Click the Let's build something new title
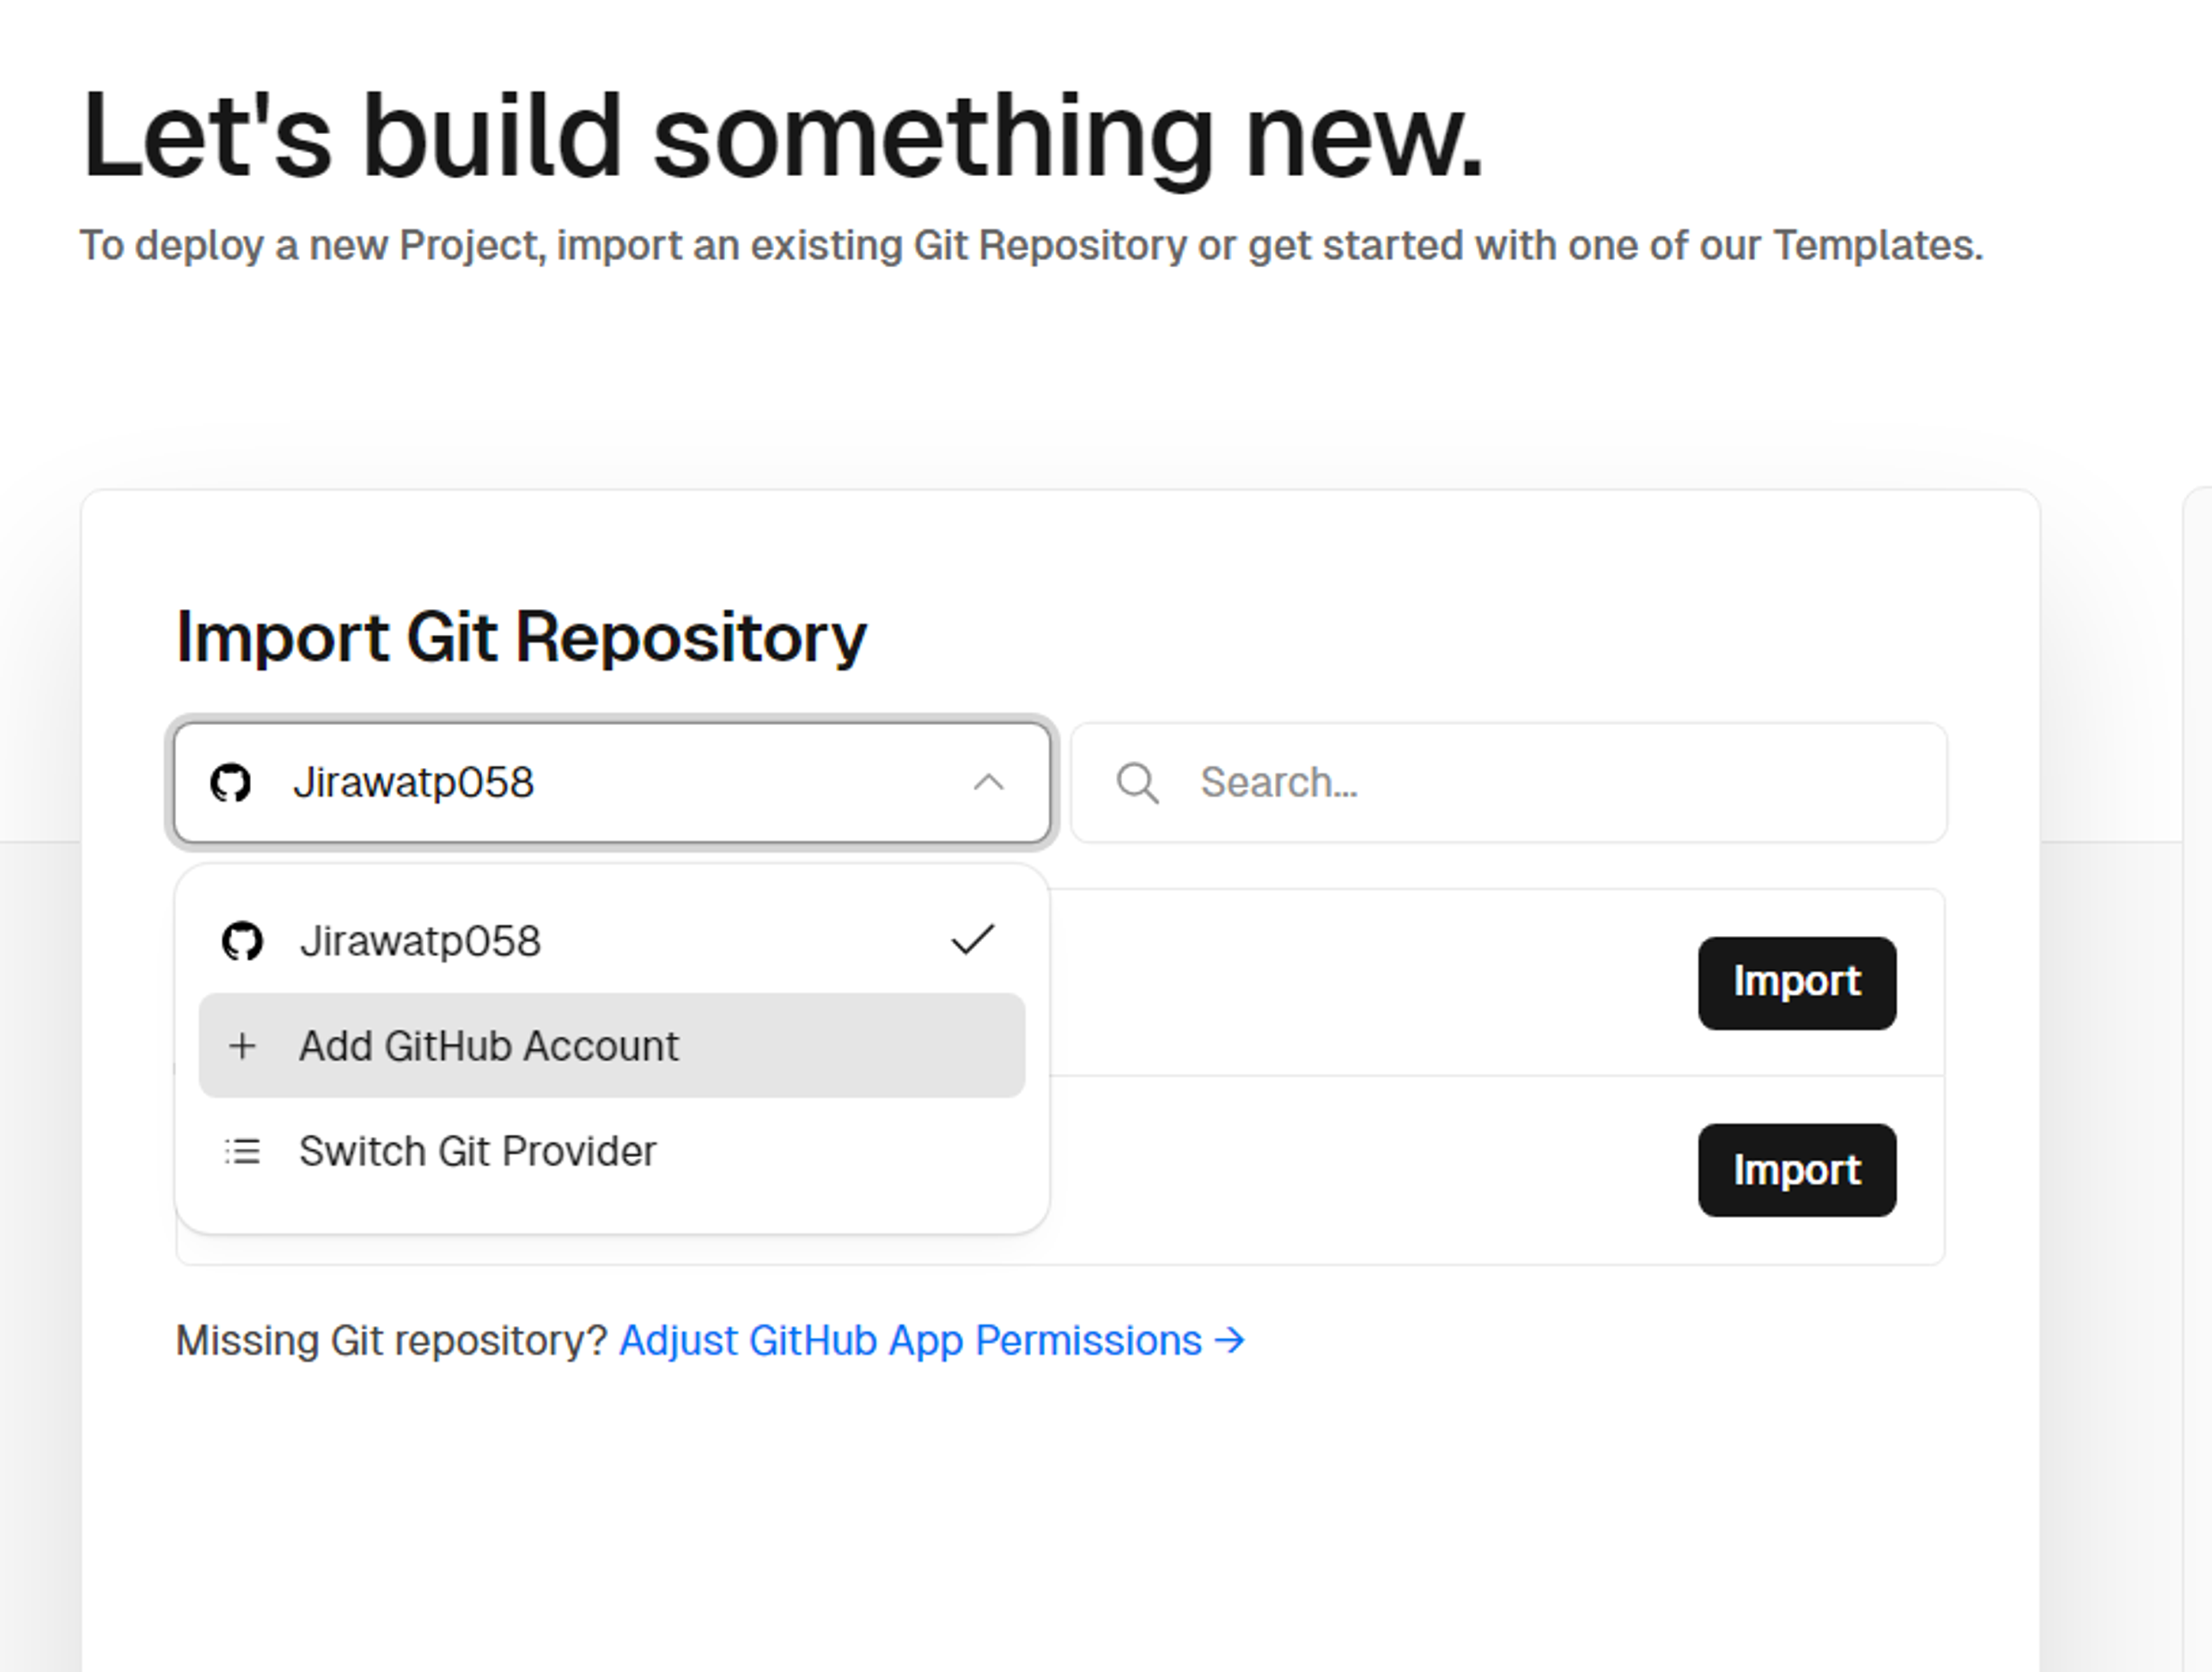 783,137
